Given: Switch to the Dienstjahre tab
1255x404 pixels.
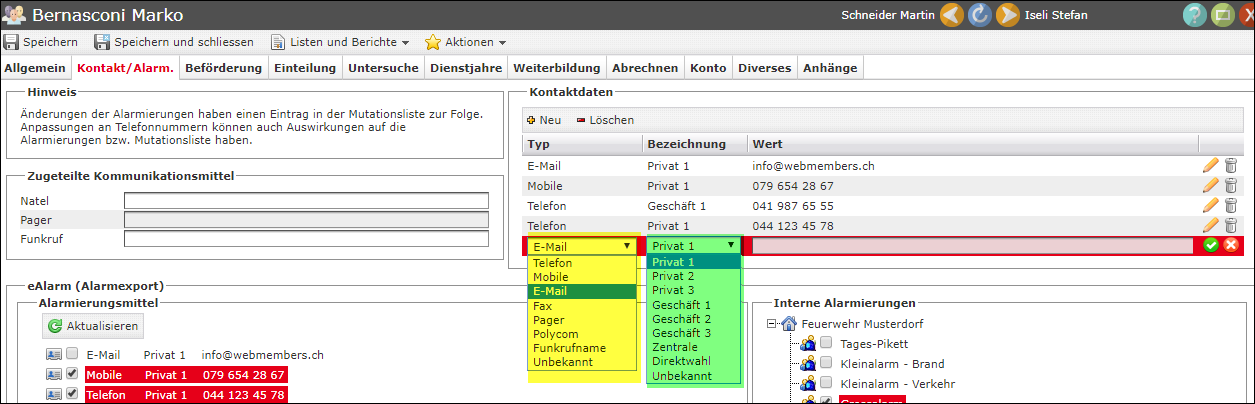Looking at the screenshot, I should click(x=466, y=68).
